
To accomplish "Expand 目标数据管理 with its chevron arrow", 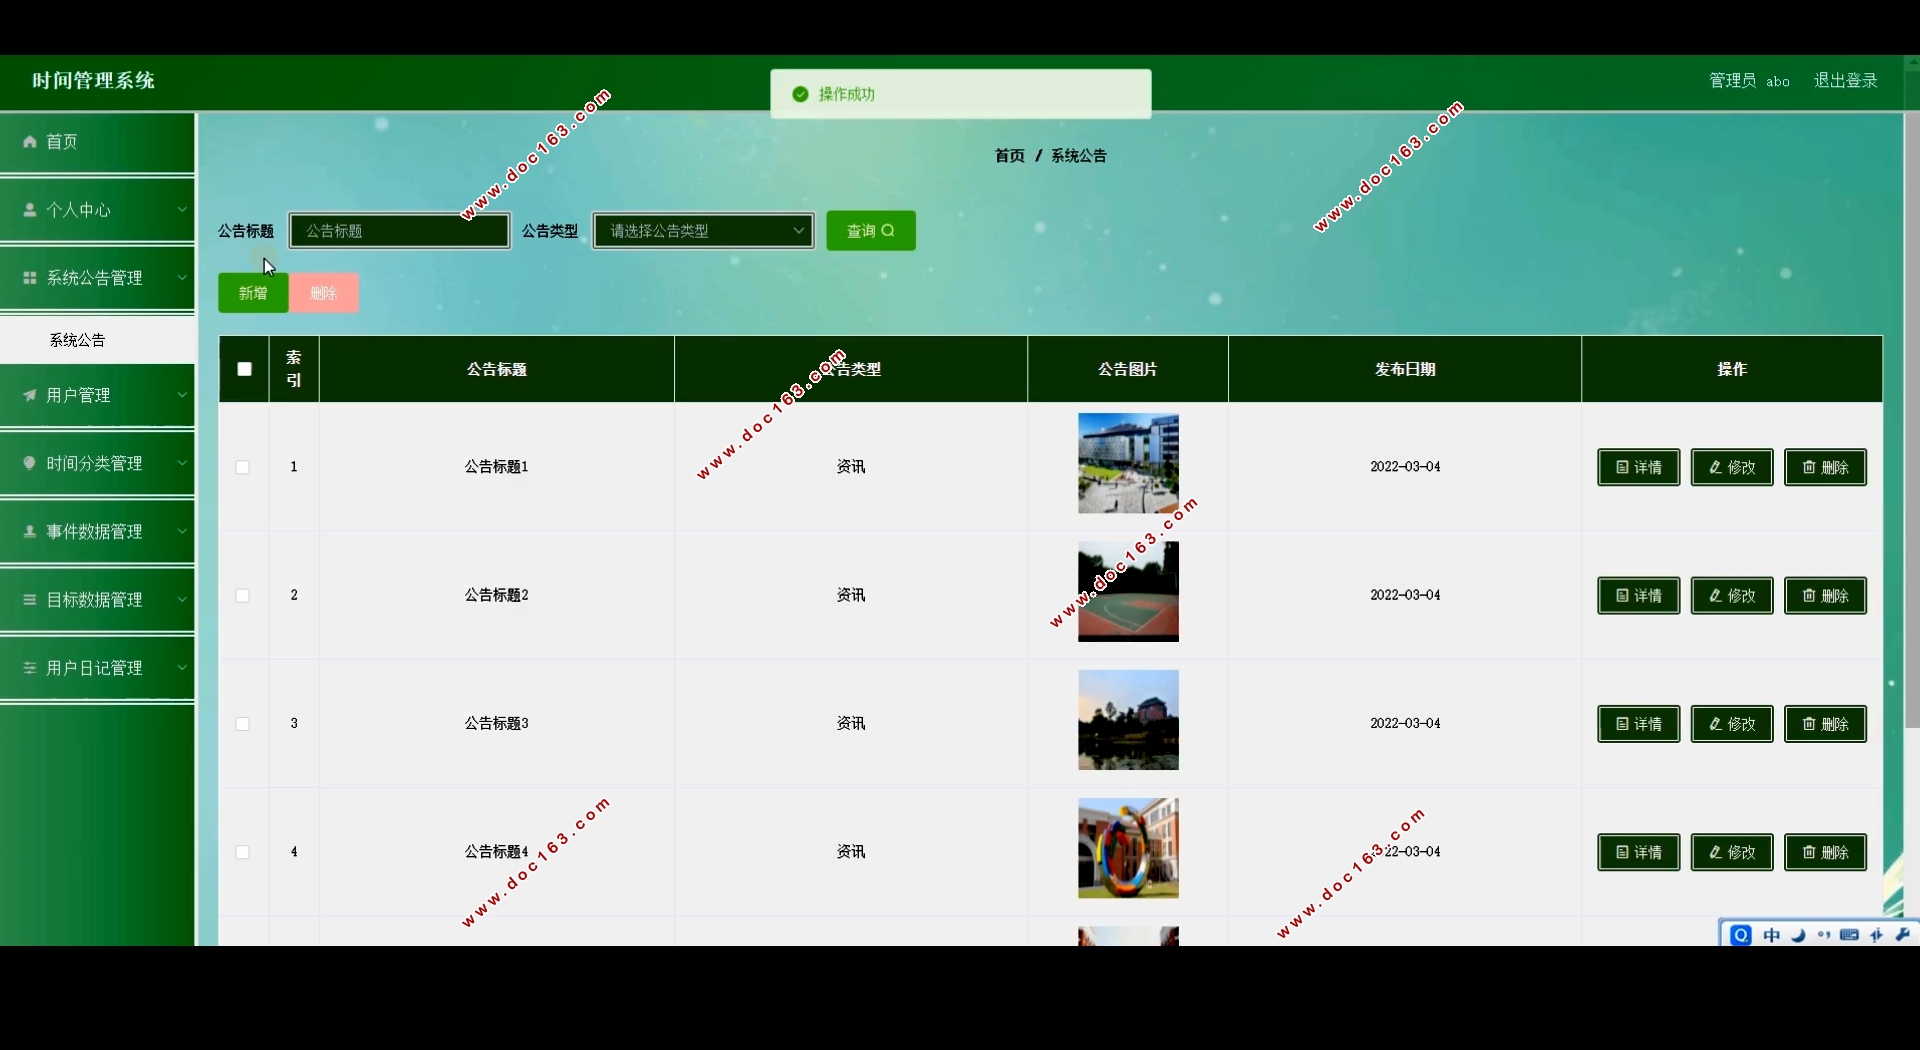I will tap(182, 600).
